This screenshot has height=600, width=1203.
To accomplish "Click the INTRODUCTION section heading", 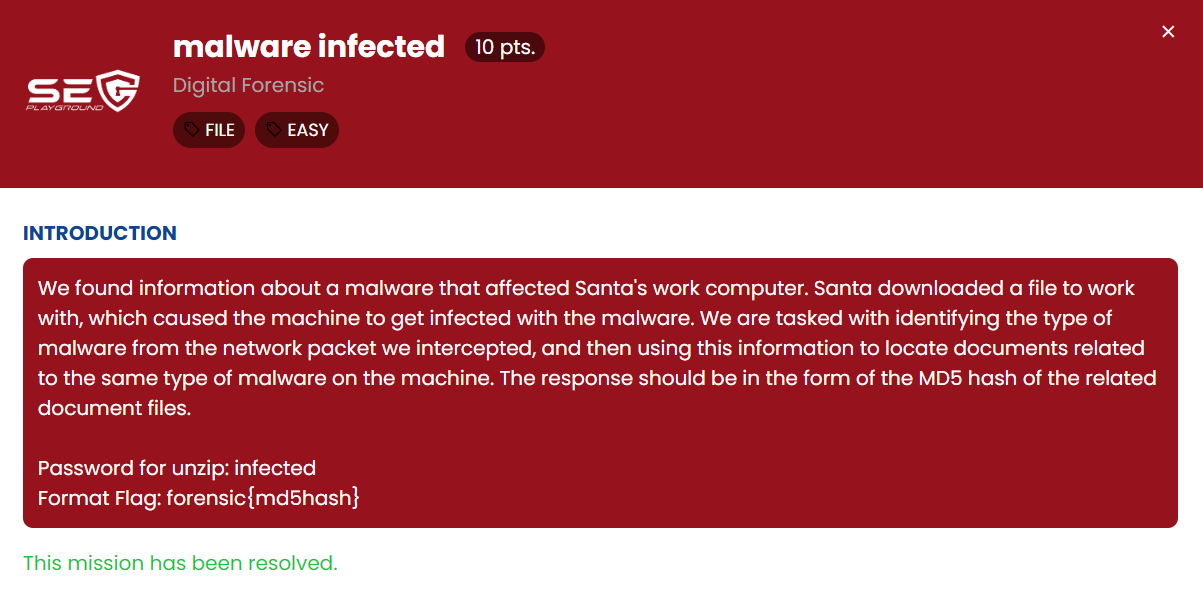I will point(100,234).
